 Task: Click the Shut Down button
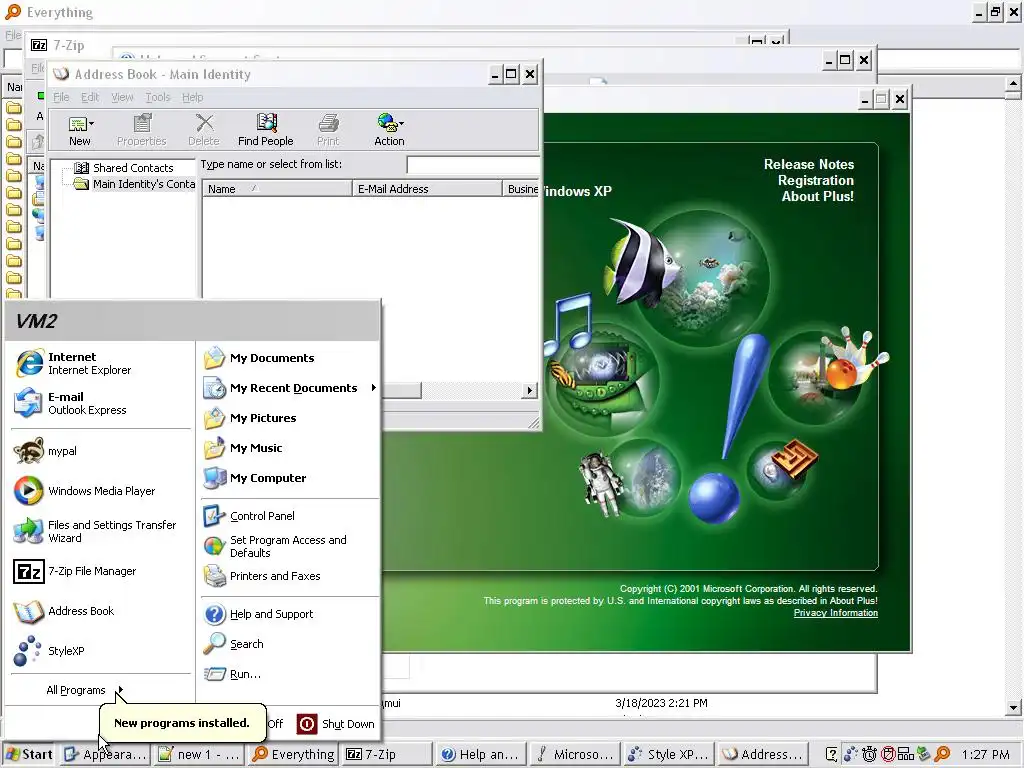coord(336,724)
